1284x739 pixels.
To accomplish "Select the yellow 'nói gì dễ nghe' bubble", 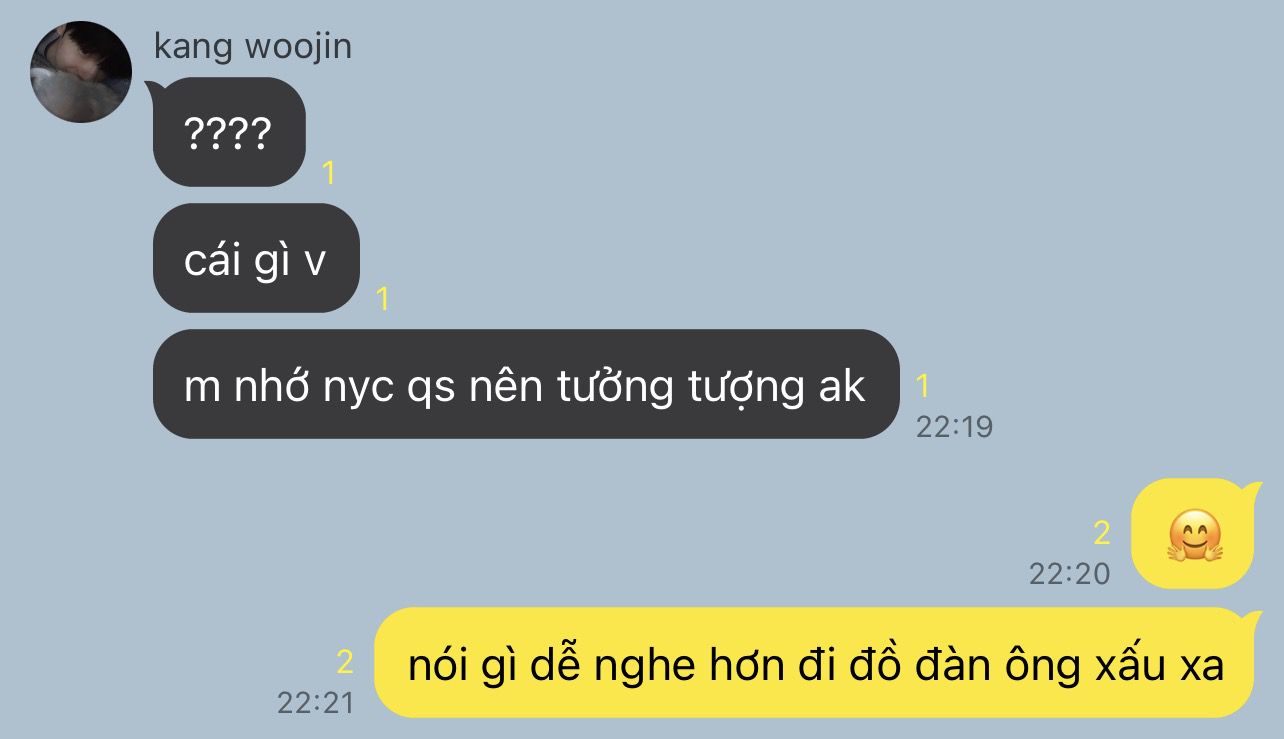I will [816, 662].
